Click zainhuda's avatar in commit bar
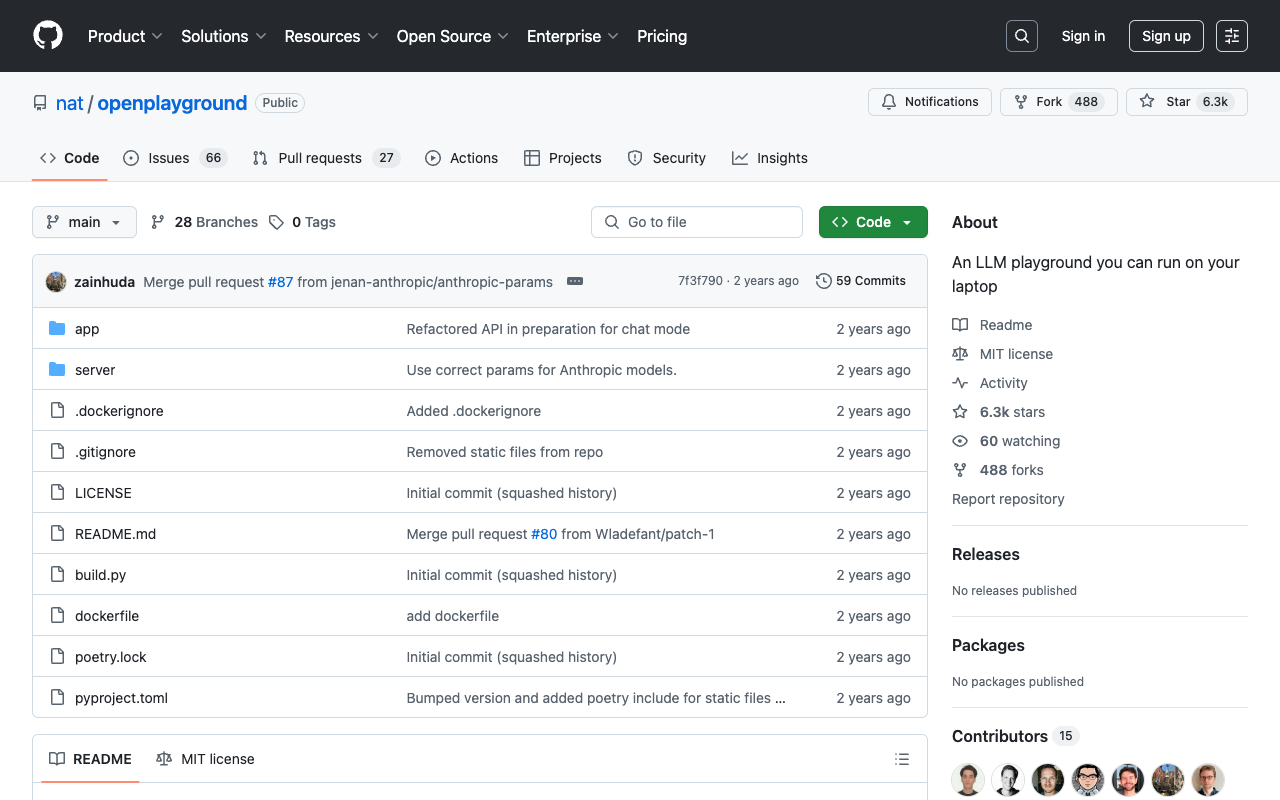 (56, 282)
